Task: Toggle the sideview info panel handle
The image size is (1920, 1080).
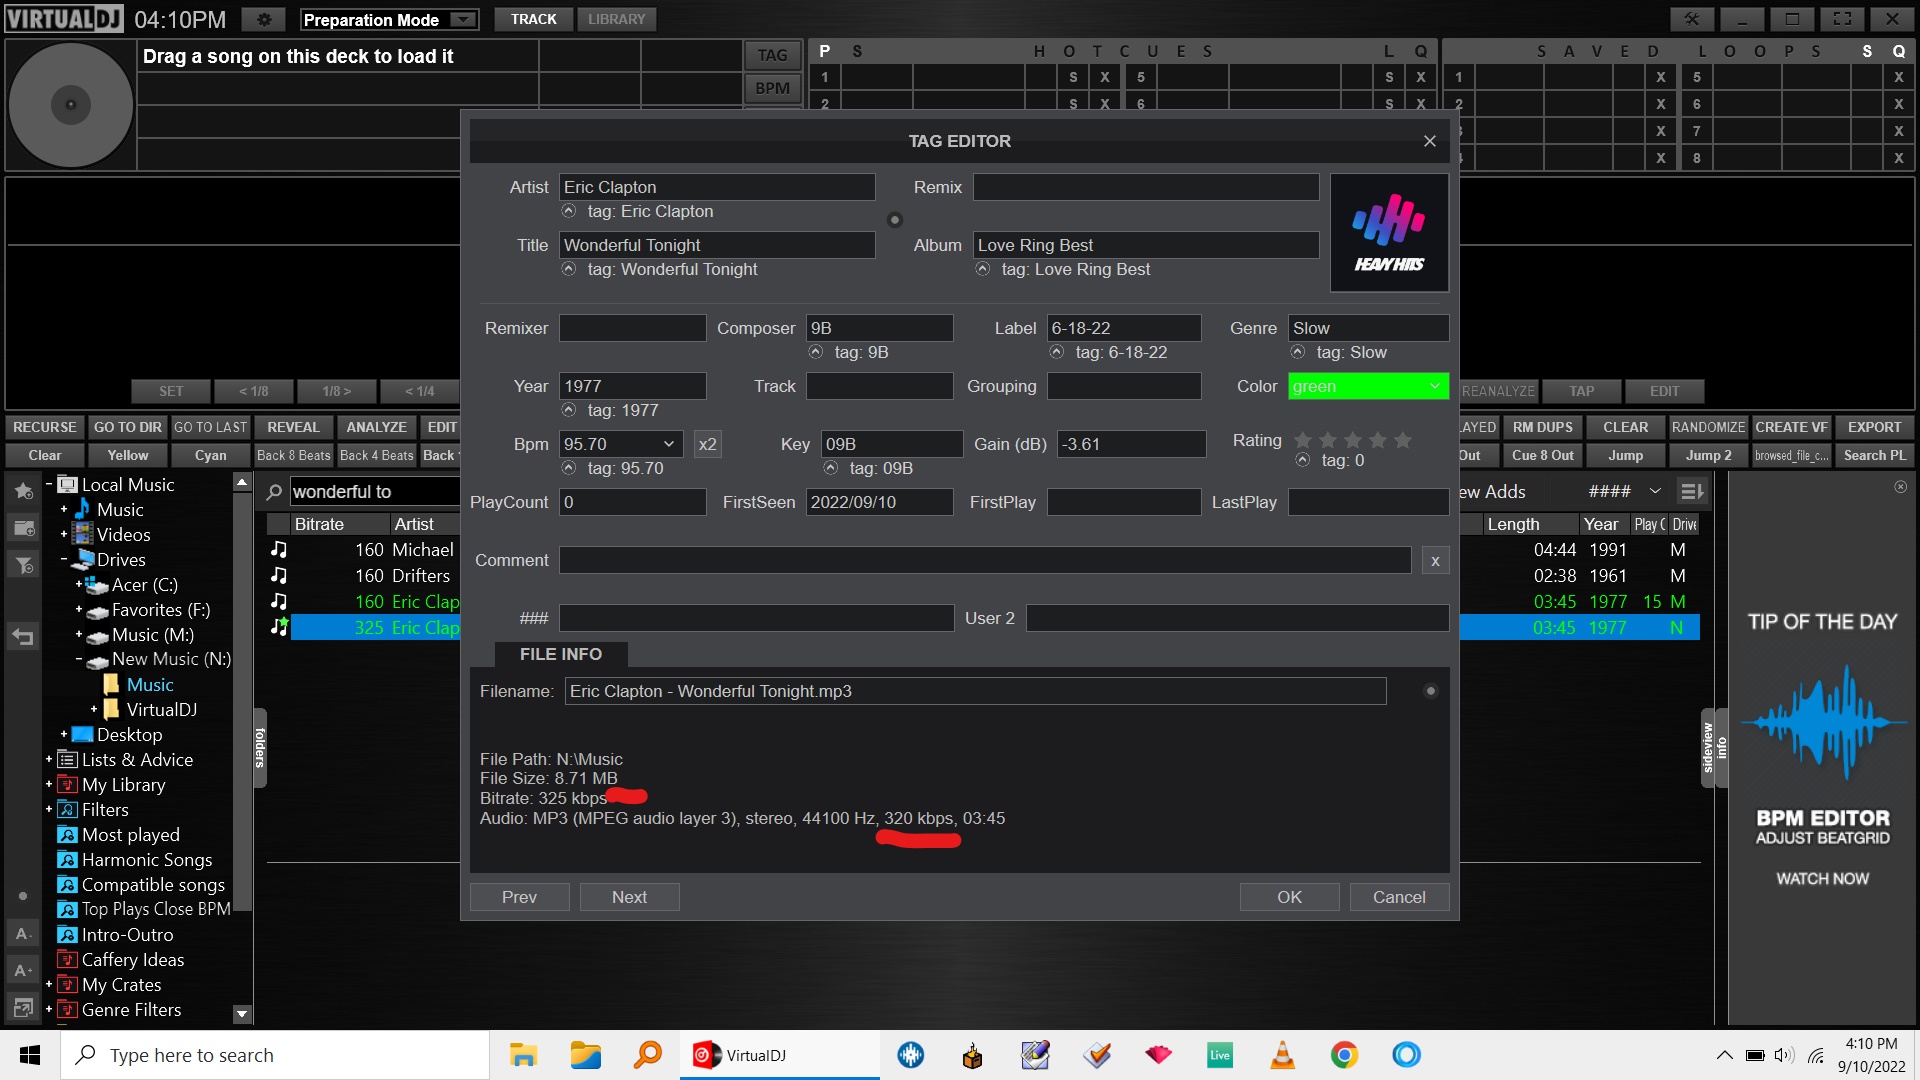Action: [1715, 747]
